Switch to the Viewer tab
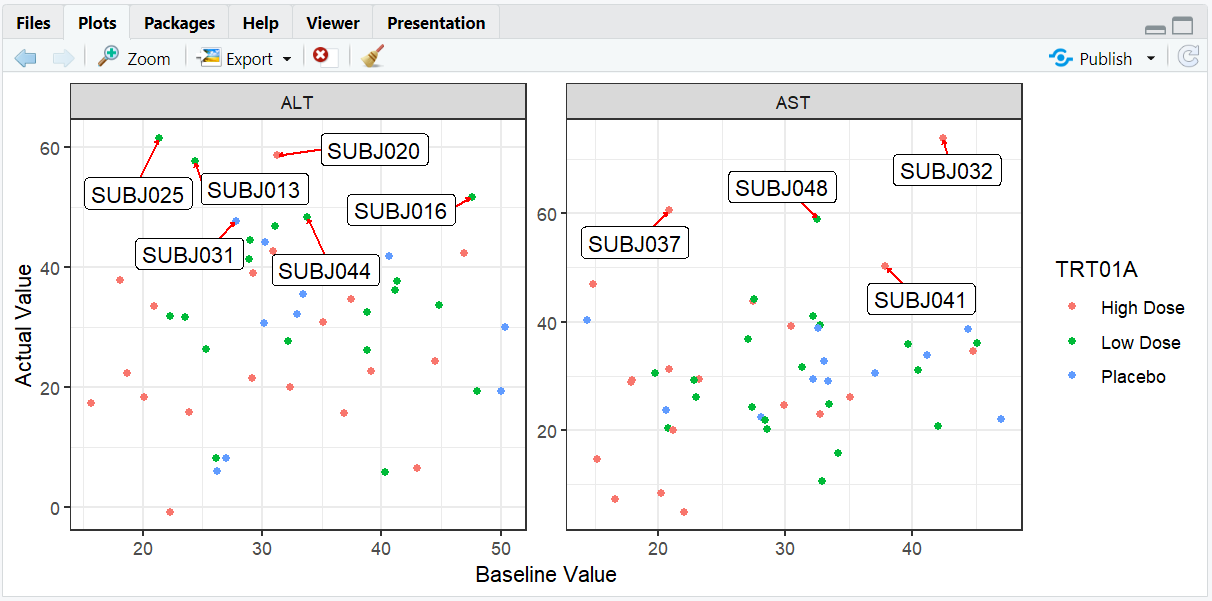The image size is (1212, 601). coord(333,23)
